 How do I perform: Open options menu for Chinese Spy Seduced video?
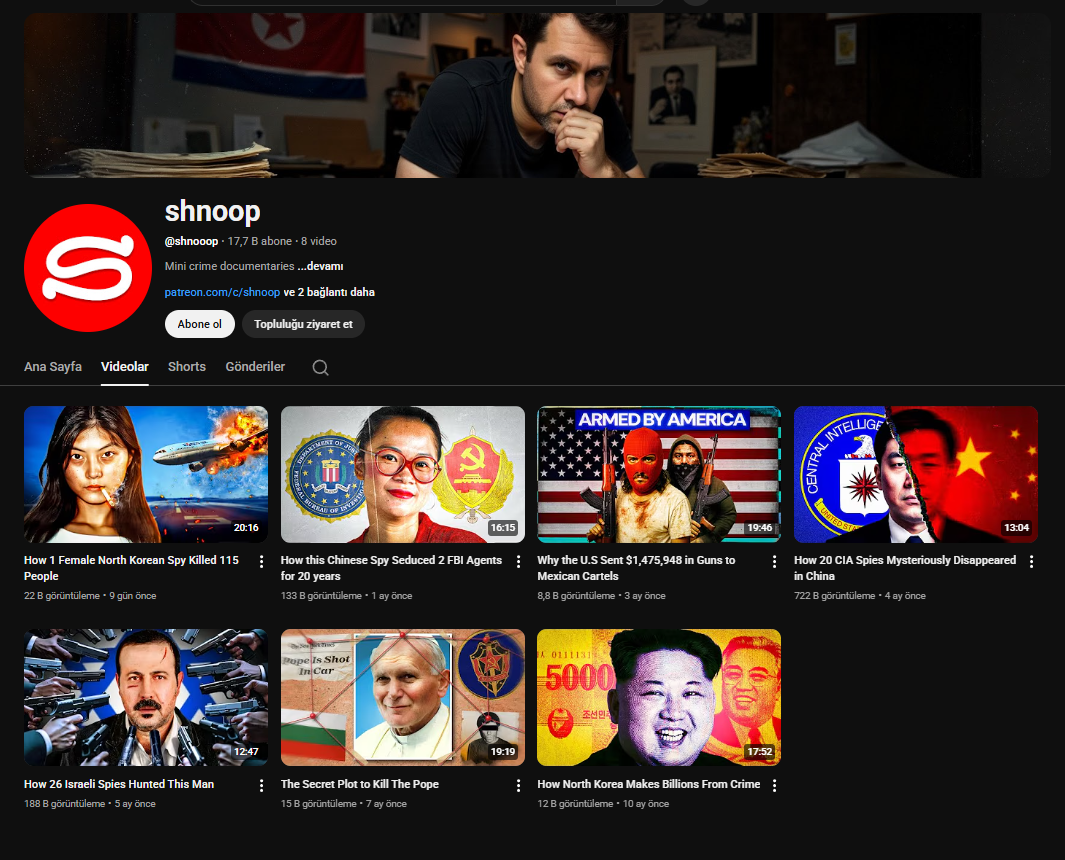point(518,562)
